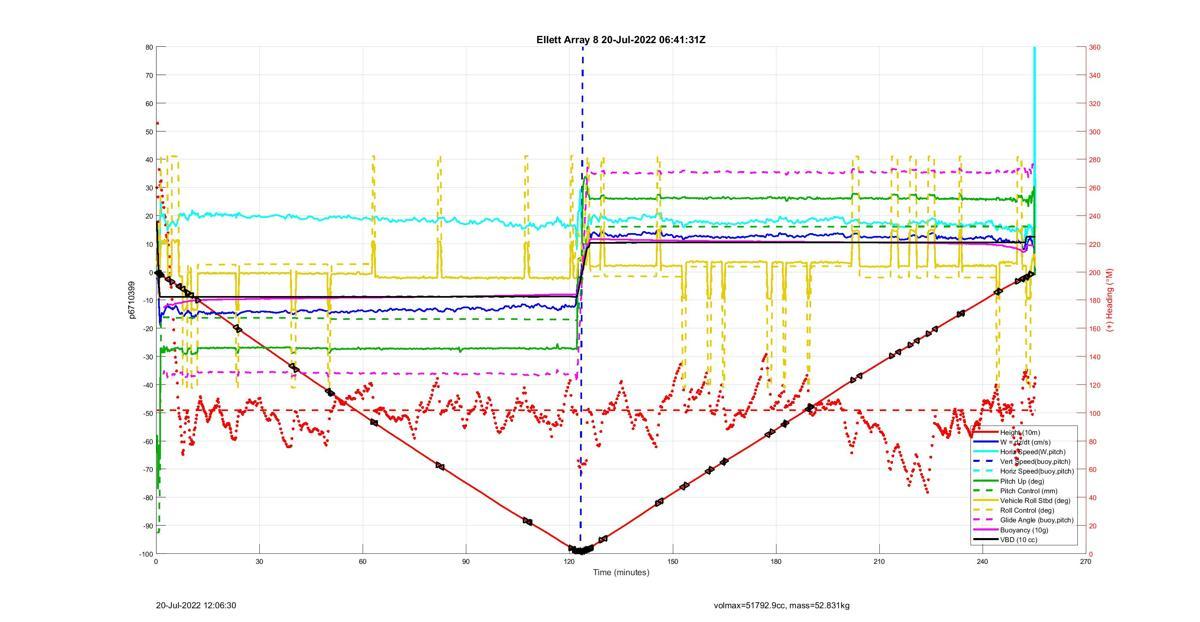
Task: Click the right y-axis tick label '360'
Action: point(1095,47)
